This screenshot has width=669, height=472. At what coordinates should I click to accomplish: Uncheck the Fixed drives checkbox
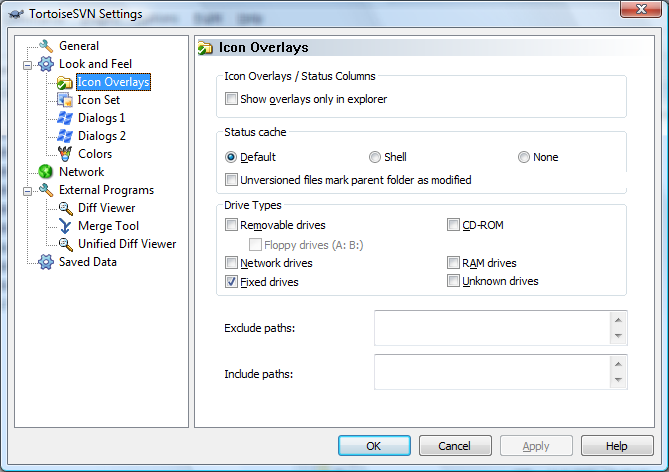[231, 282]
